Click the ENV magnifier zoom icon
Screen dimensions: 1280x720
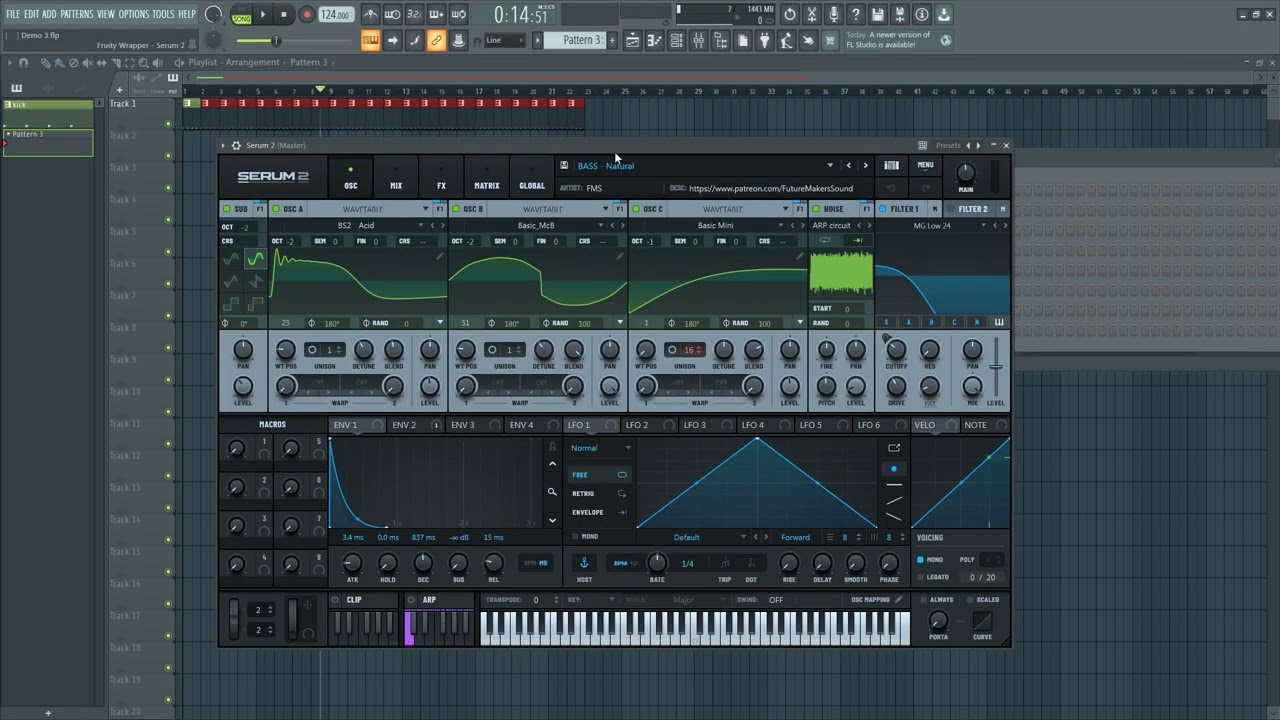coord(552,492)
